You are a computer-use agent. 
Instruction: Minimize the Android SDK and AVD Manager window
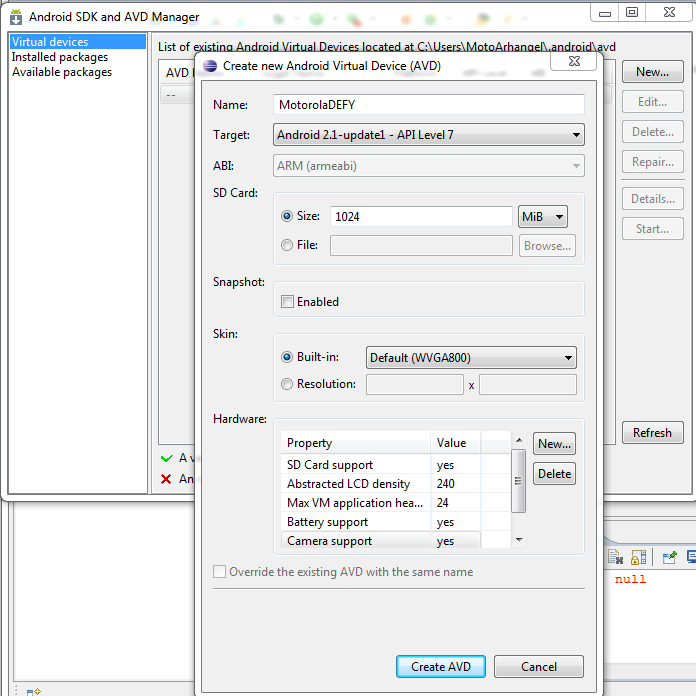coord(605,12)
